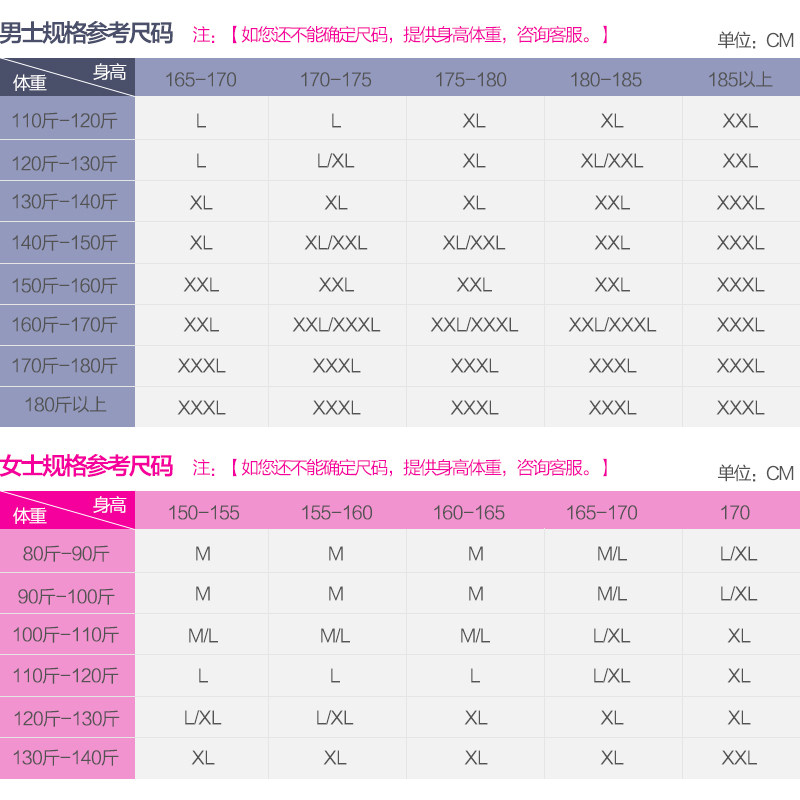Select XL in the 100斤-110斤 row

tap(739, 636)
